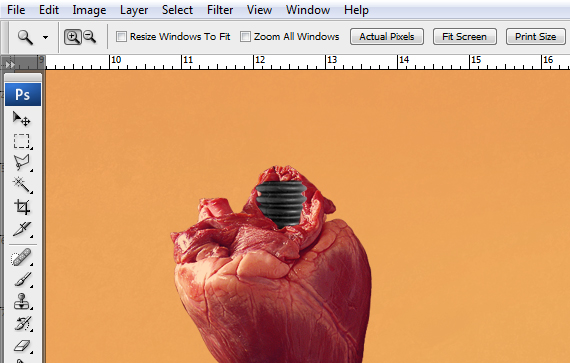Image resolution: width=570 pixels, height=363 pixels.
Task: Open the Help menu
Action: (356, 10)
